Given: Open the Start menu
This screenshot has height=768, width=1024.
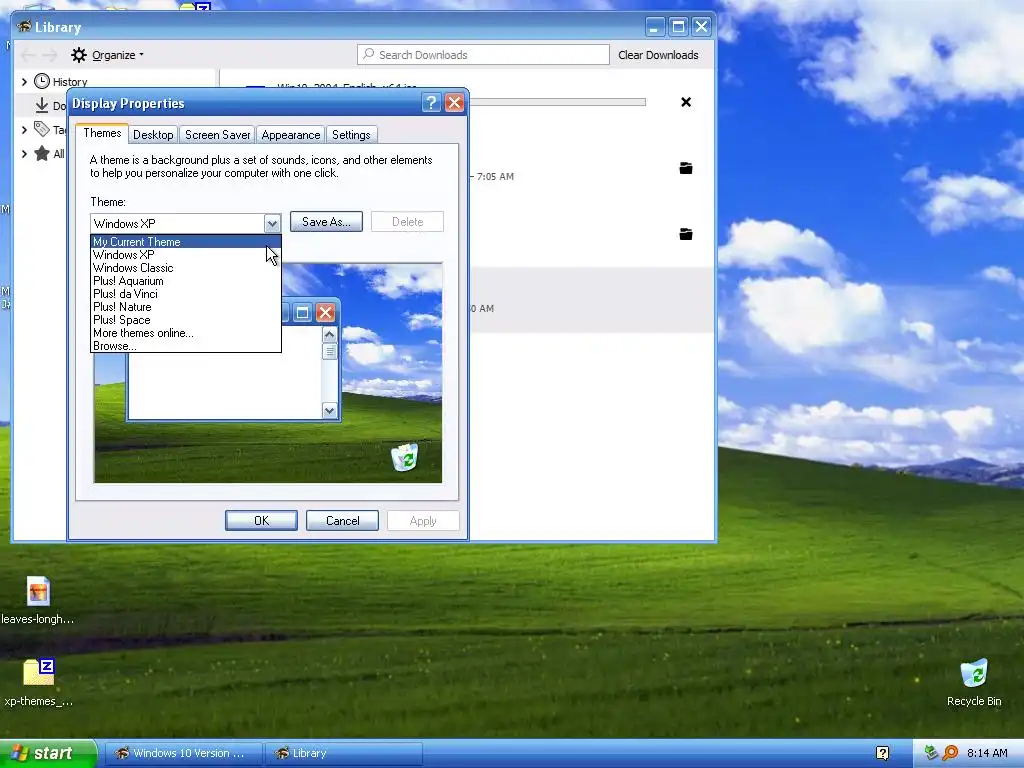Looking at the screenshot, I should (x=48, y=753).
